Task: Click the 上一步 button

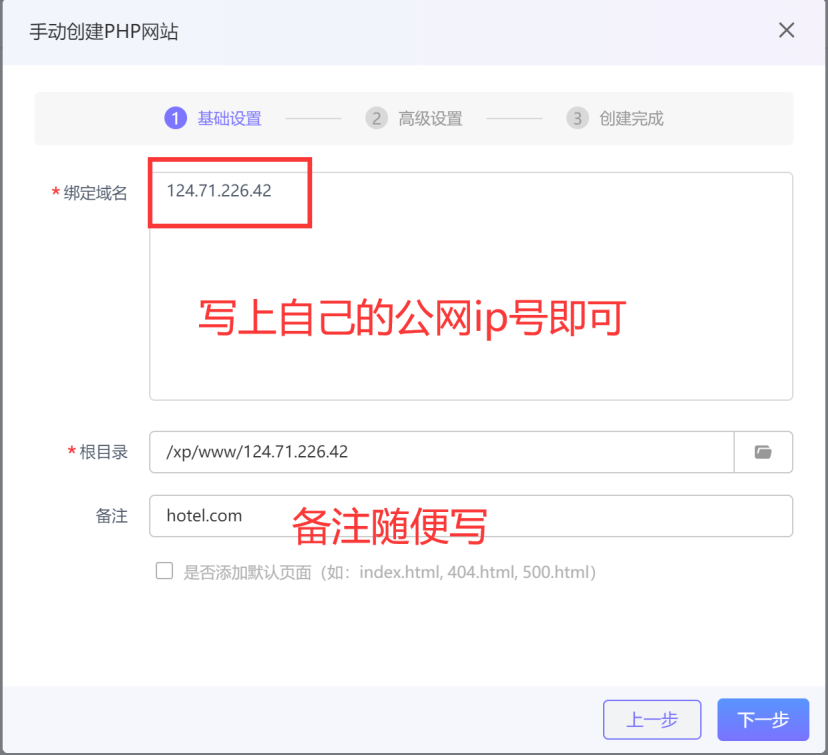Action: tap(652, 720)
